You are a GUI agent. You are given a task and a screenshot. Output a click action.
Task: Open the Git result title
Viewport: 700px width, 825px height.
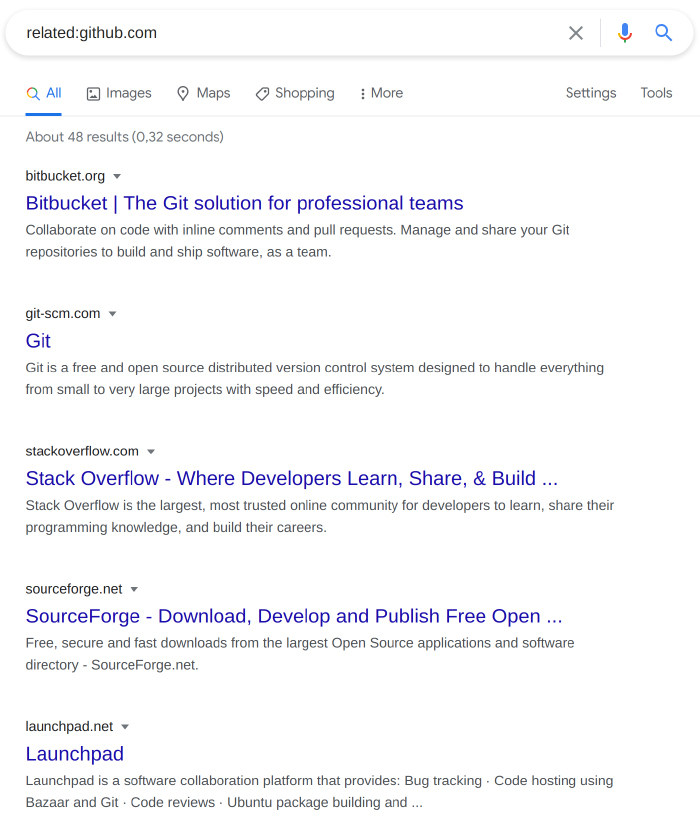coord(38,341)
